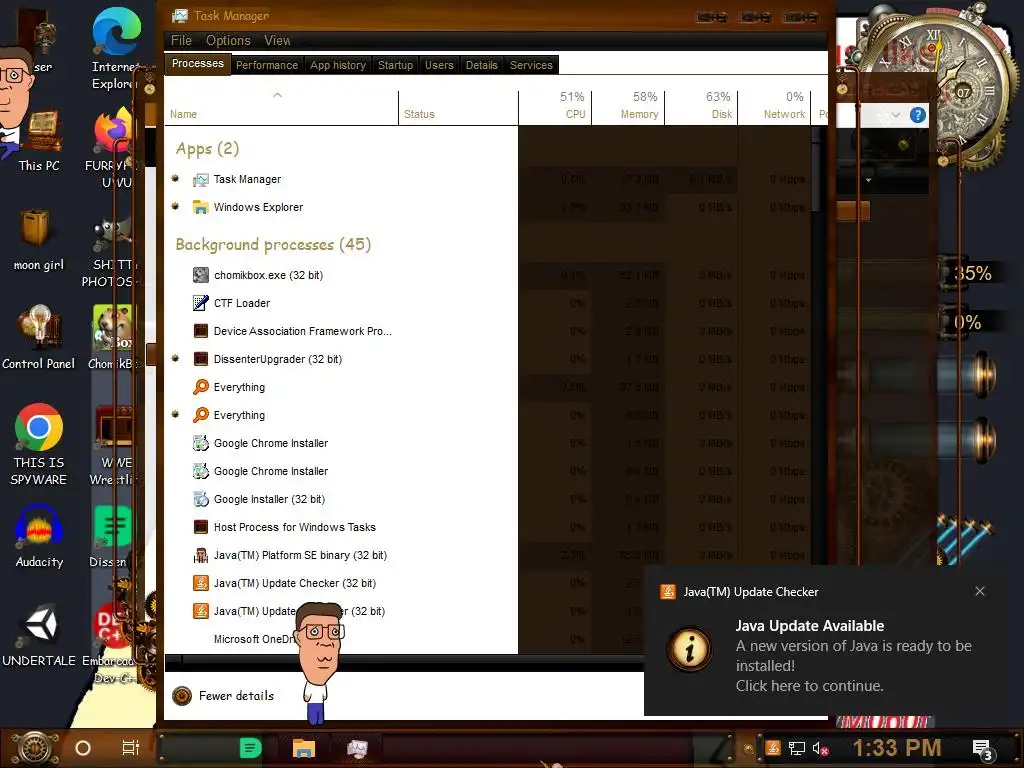Click the Task Manager taskbar button
The image size is (1024, 768).
tap(357, 748)
